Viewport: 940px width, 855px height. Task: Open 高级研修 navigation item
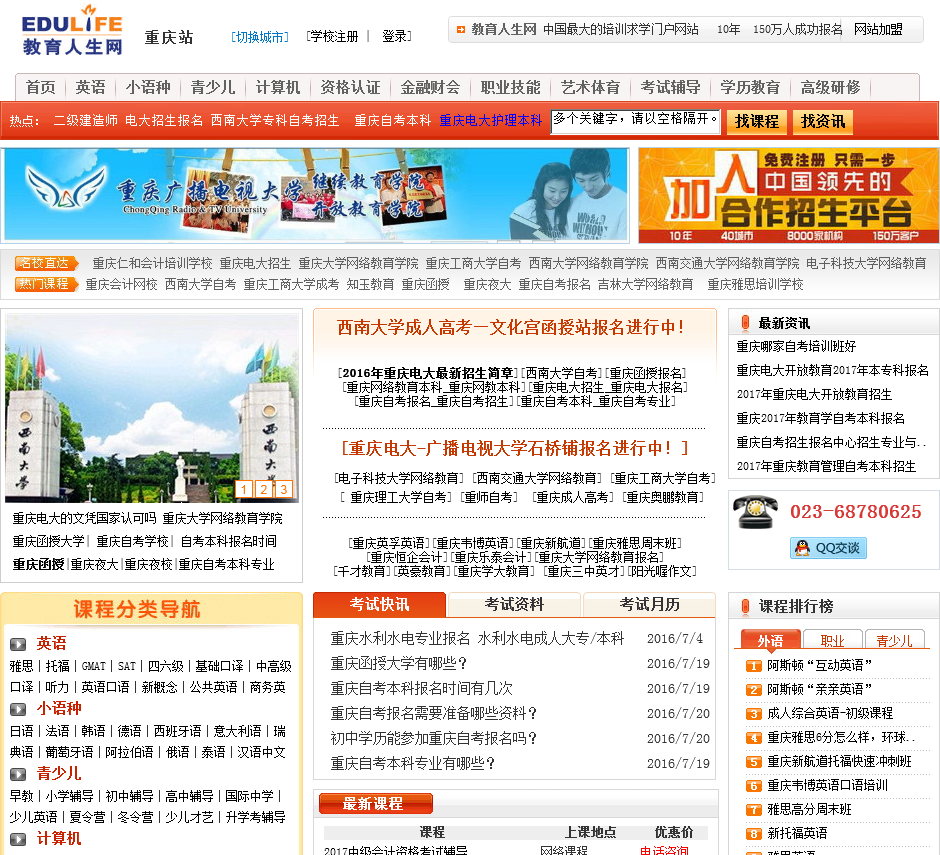830,88
